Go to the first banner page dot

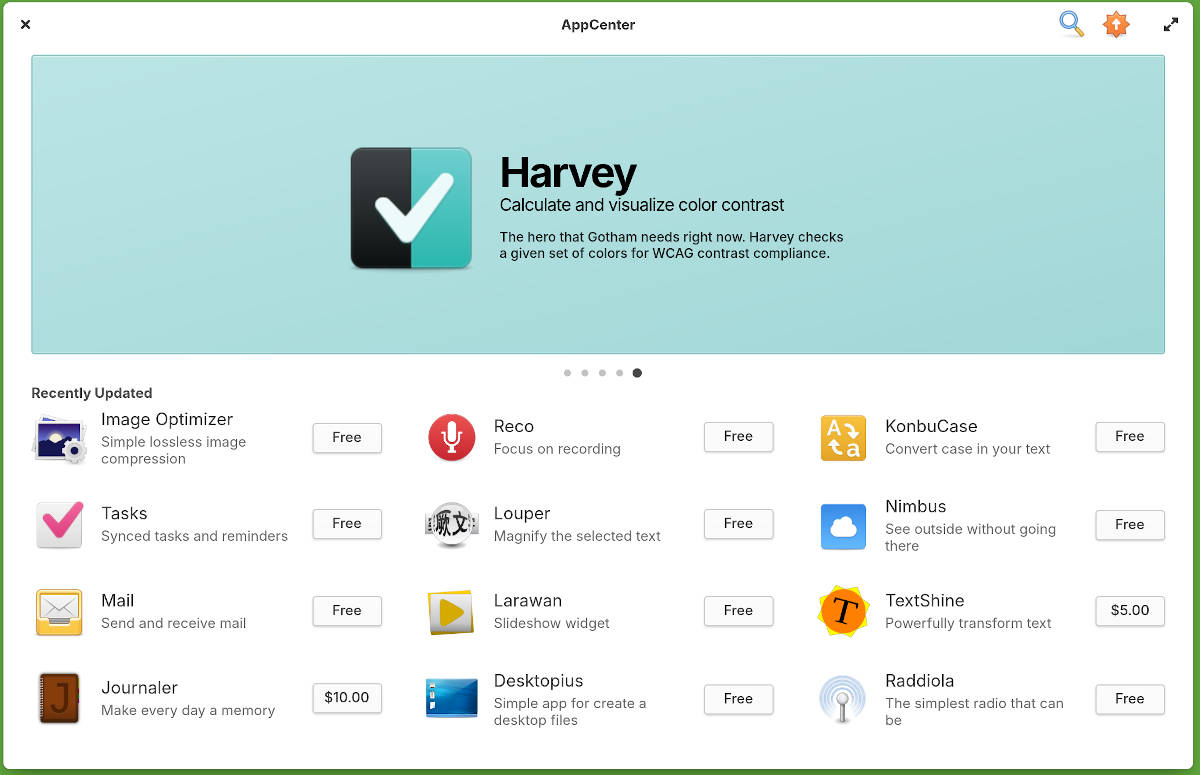[567, 373]
